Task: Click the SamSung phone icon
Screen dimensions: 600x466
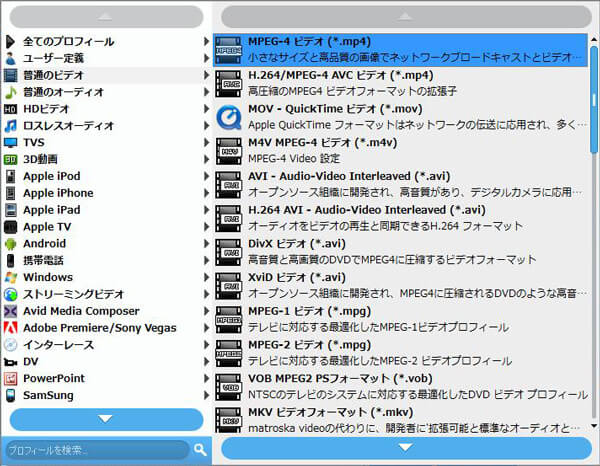Action: pyautogui.click(x=10, y=395)
